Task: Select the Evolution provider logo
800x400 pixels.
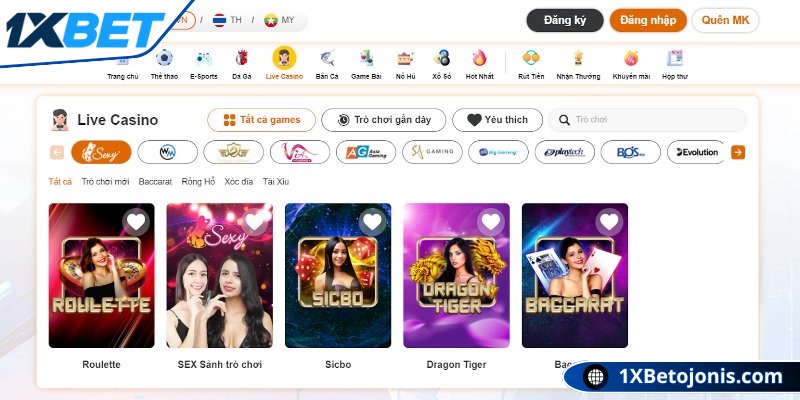Action: click(696, 152)
